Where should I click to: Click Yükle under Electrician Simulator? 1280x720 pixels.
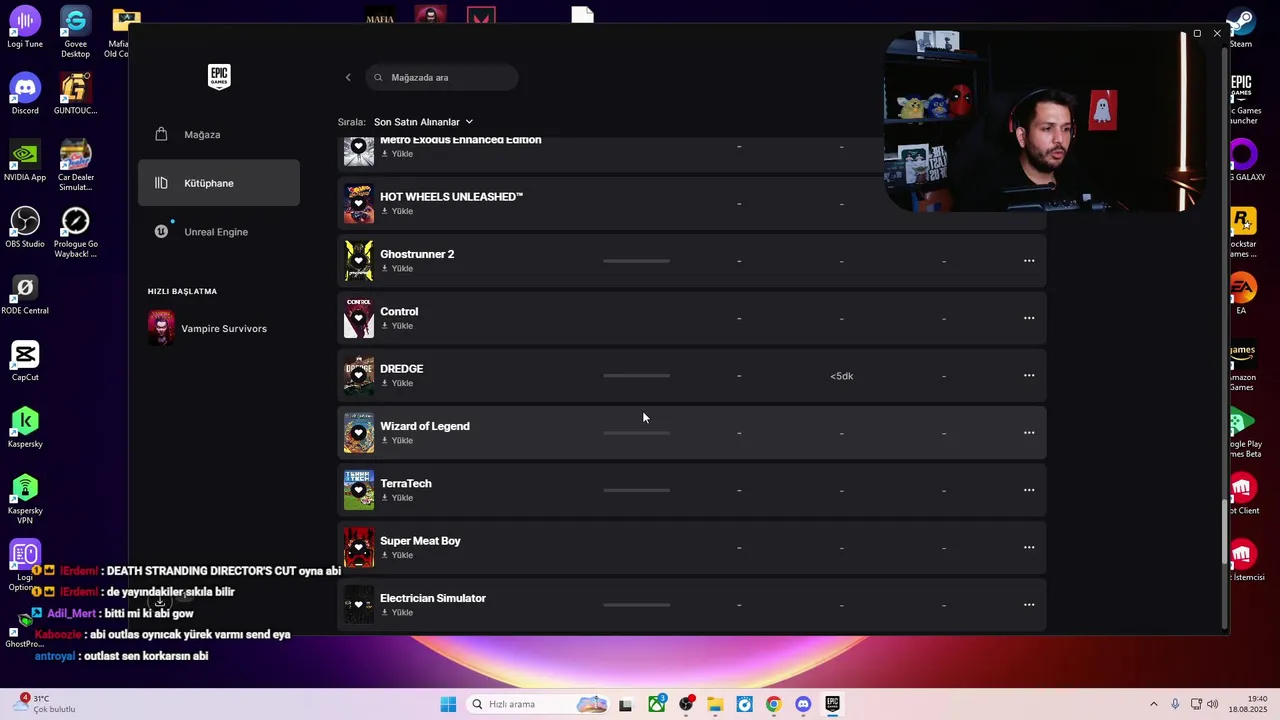(397, 612)
